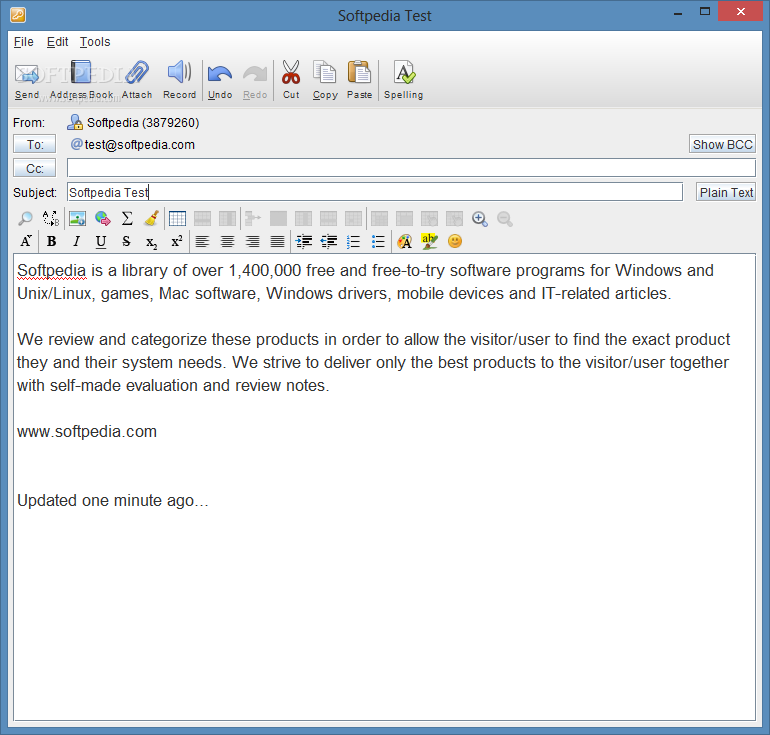
Task: Click the Softpedia (3879260) sender account
Action: pyautogui.click(x=133, y=122)
